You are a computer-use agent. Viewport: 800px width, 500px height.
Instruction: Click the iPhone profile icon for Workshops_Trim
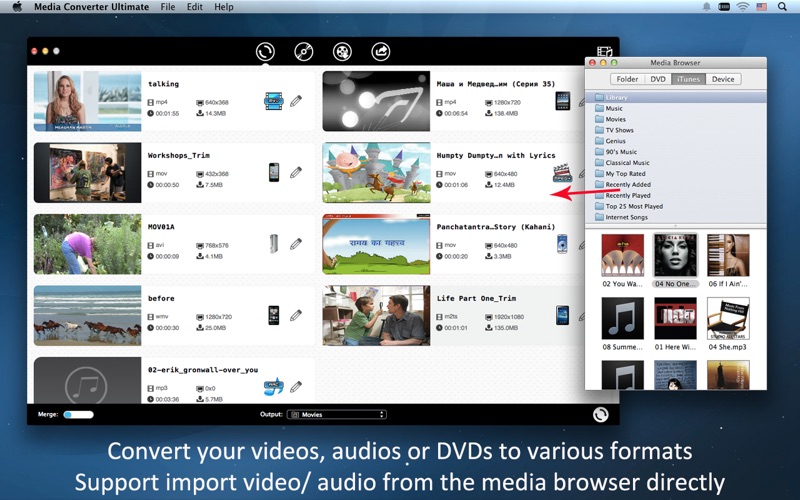click(x=274, y=172)
